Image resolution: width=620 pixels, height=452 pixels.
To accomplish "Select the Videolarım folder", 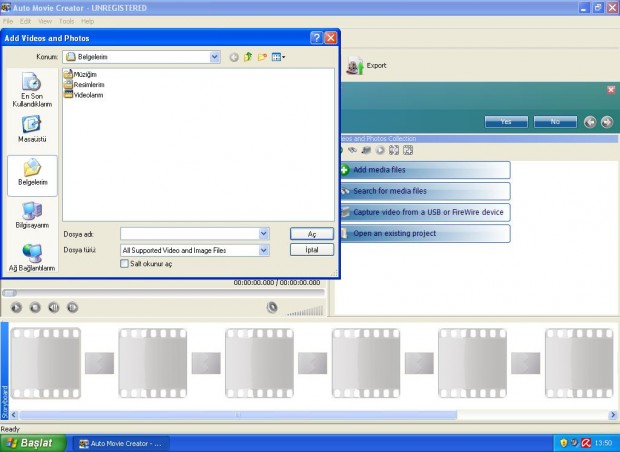I will point(84,95).
